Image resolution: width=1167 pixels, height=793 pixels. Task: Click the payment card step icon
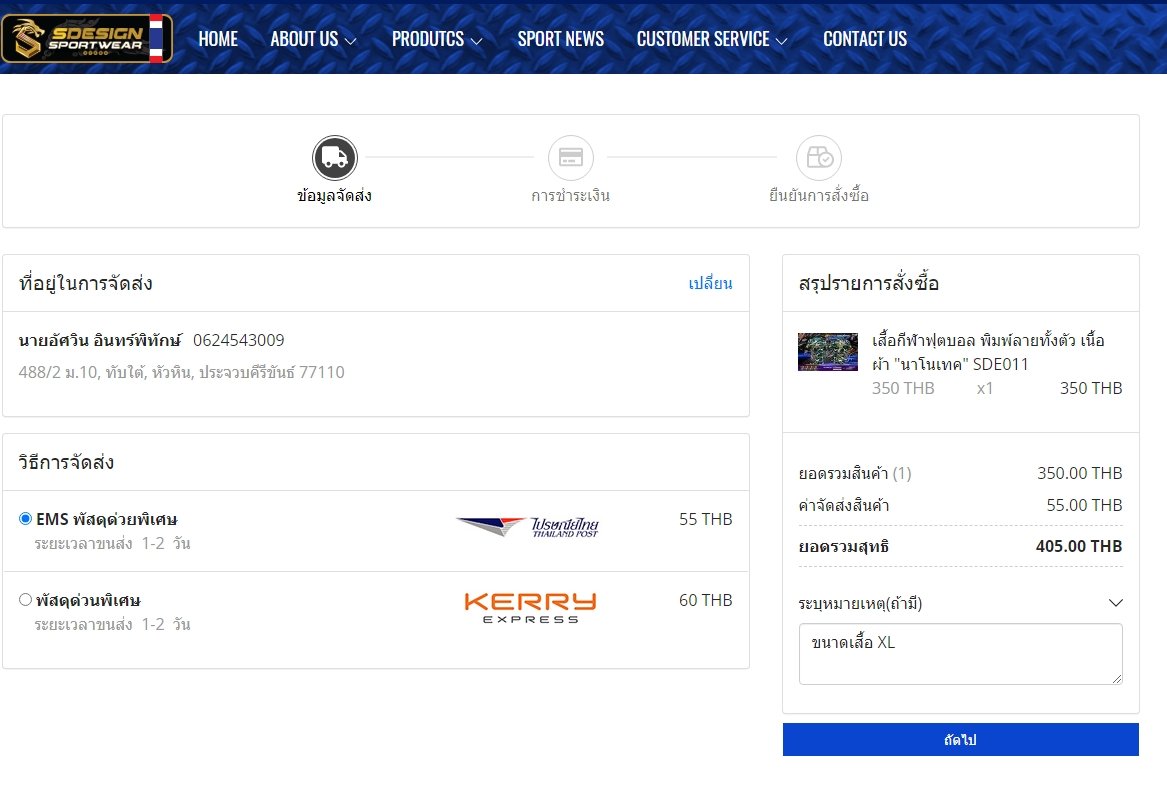pyautogui.click(x=570, y=158)
